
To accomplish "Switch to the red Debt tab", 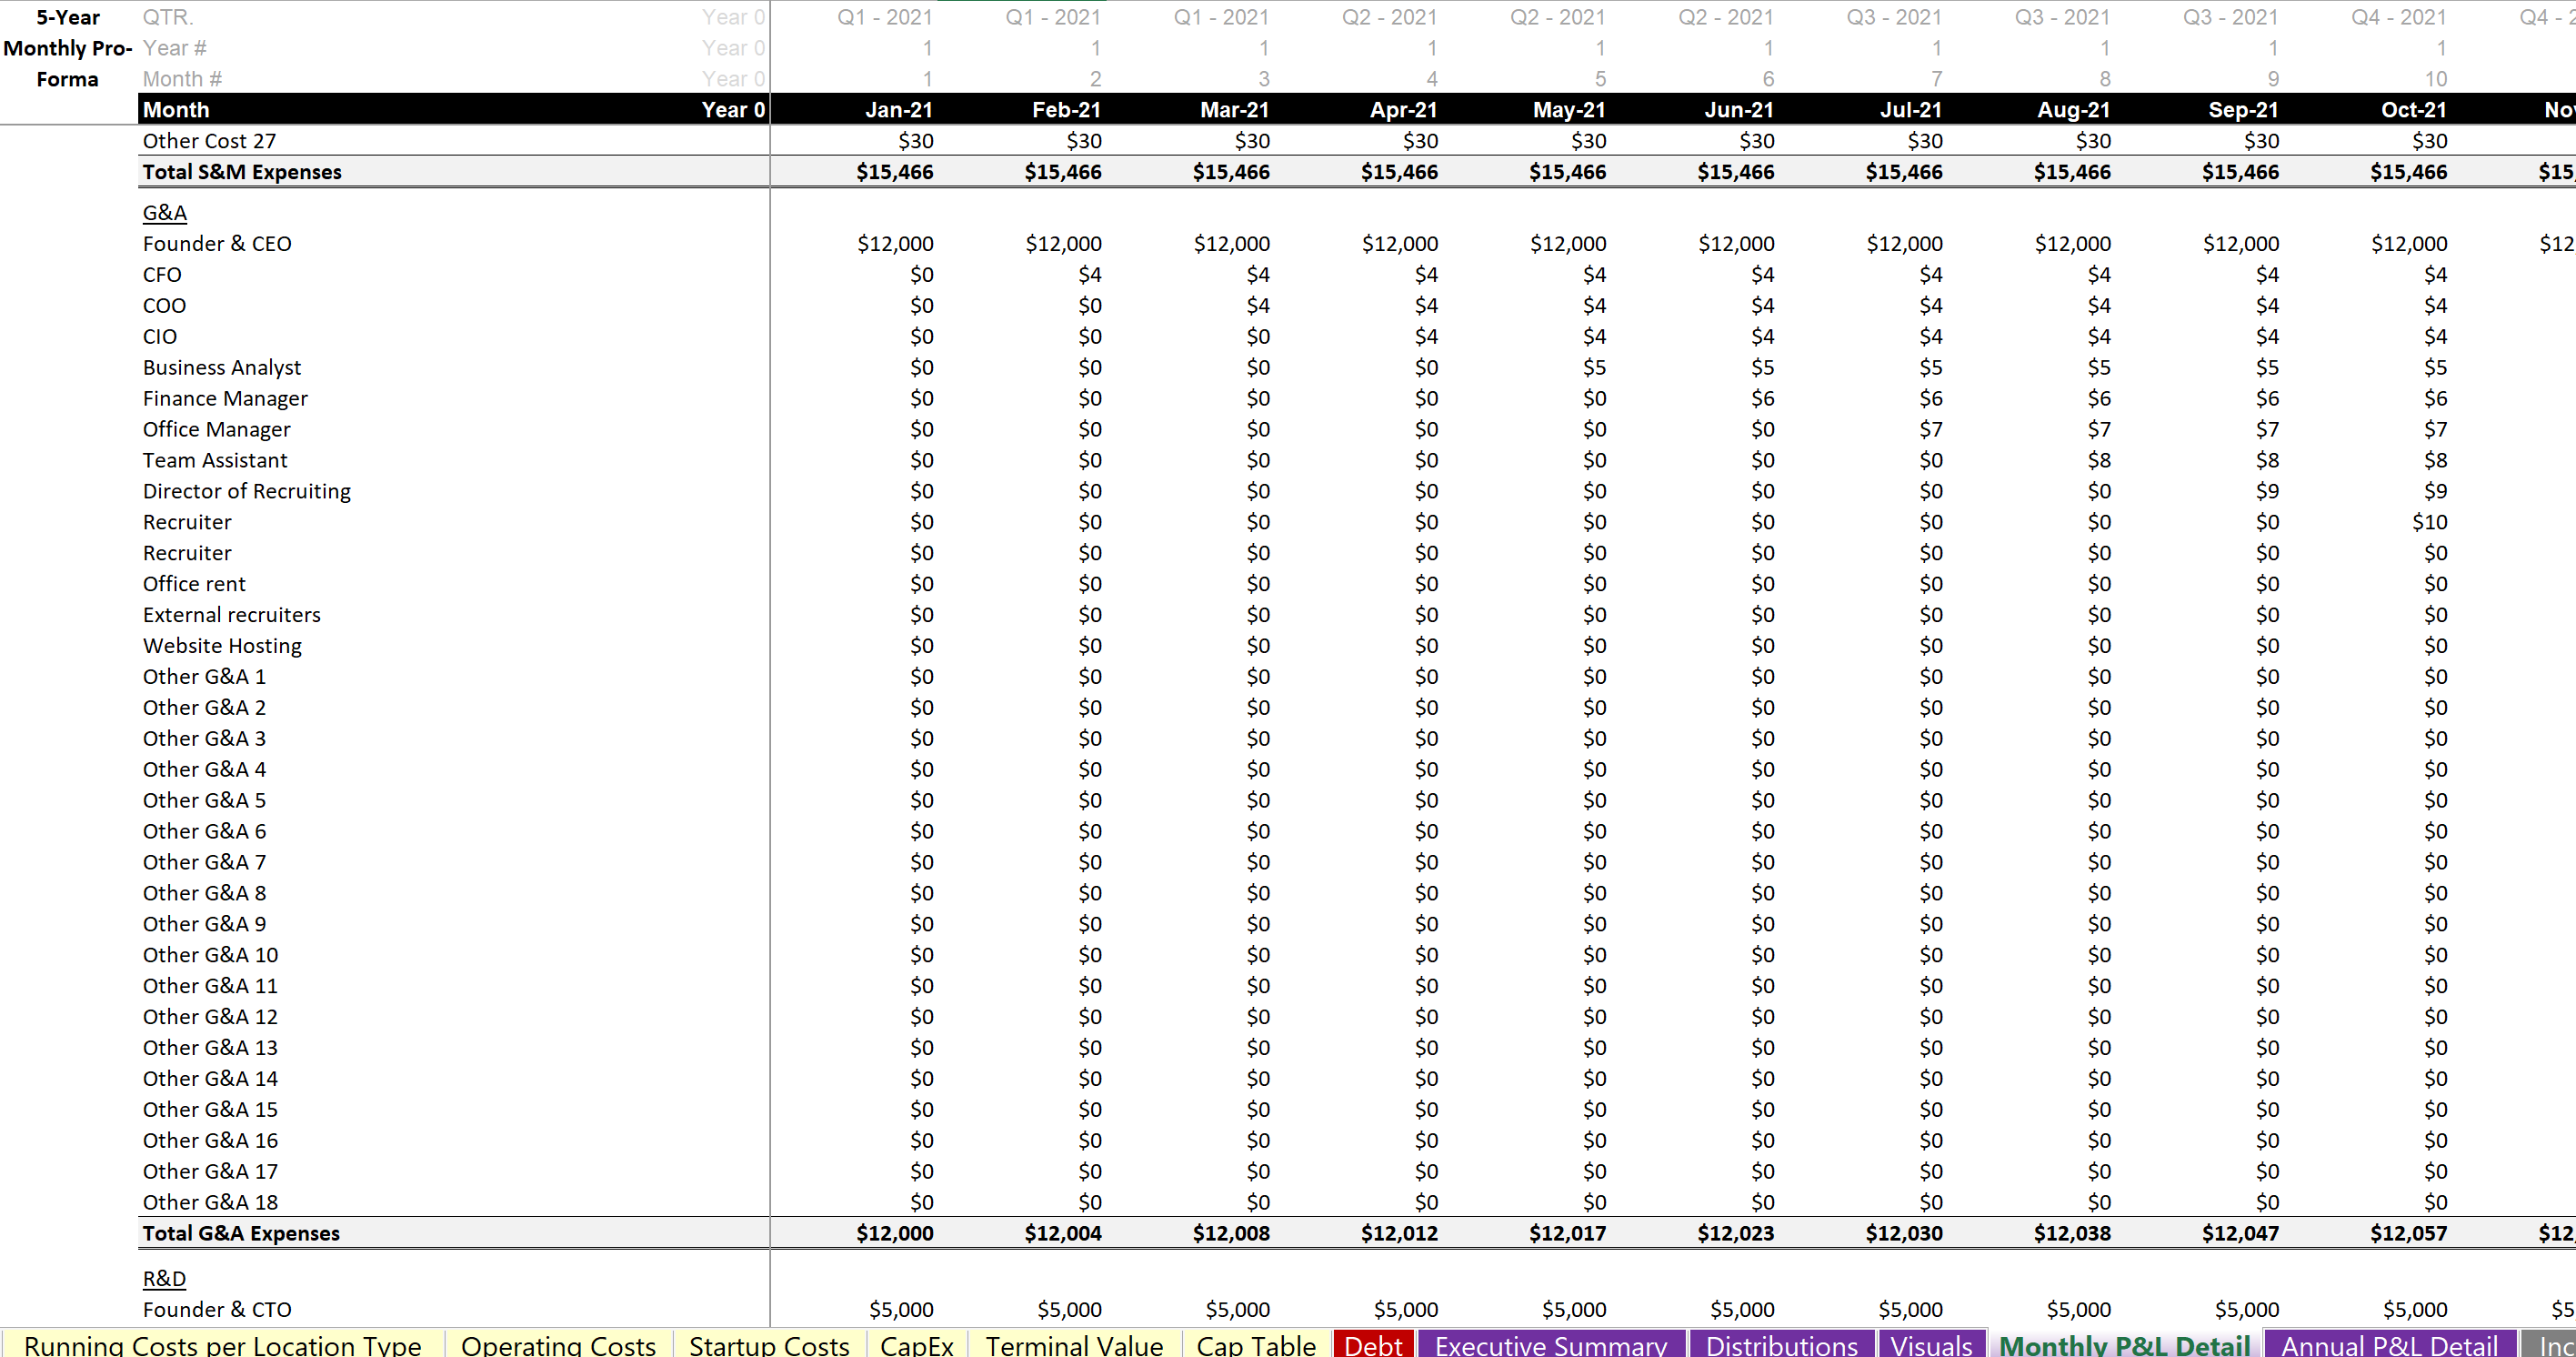I will (x=1373, y=1344).
